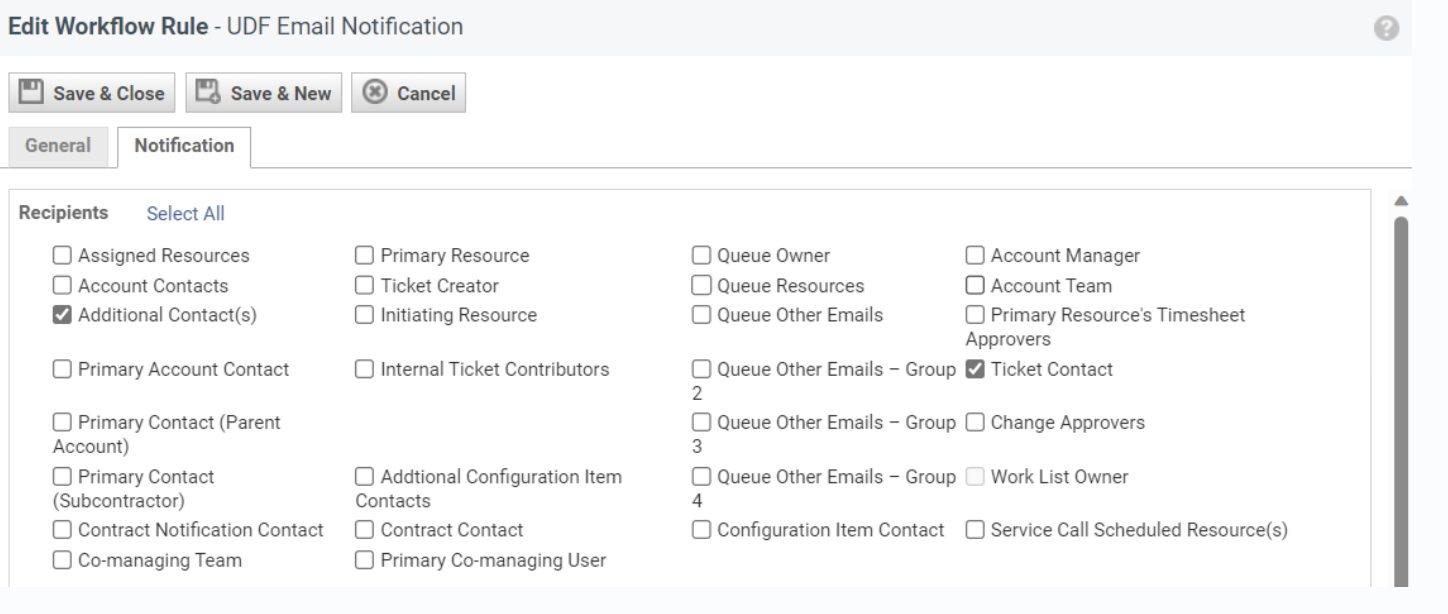Check the Change Approvers checkbox
The height and width of the screenshot is (614, 1448).
(x=975, y=423)
